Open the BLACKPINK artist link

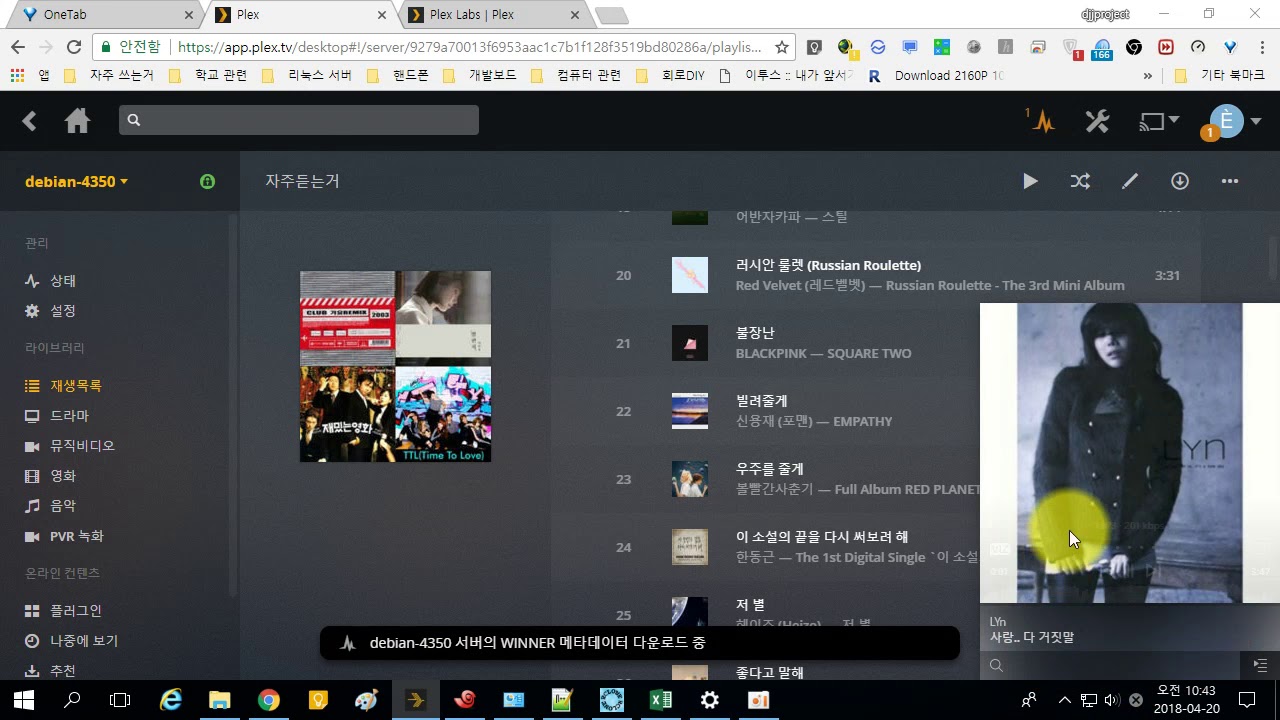(x=775, y=353)
